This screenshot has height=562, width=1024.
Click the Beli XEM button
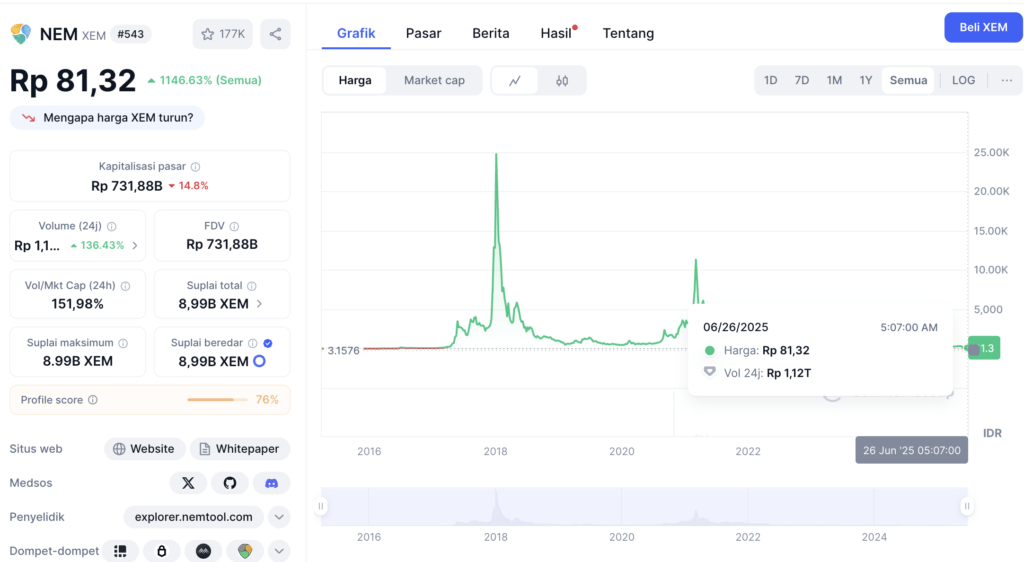(983, 27)
